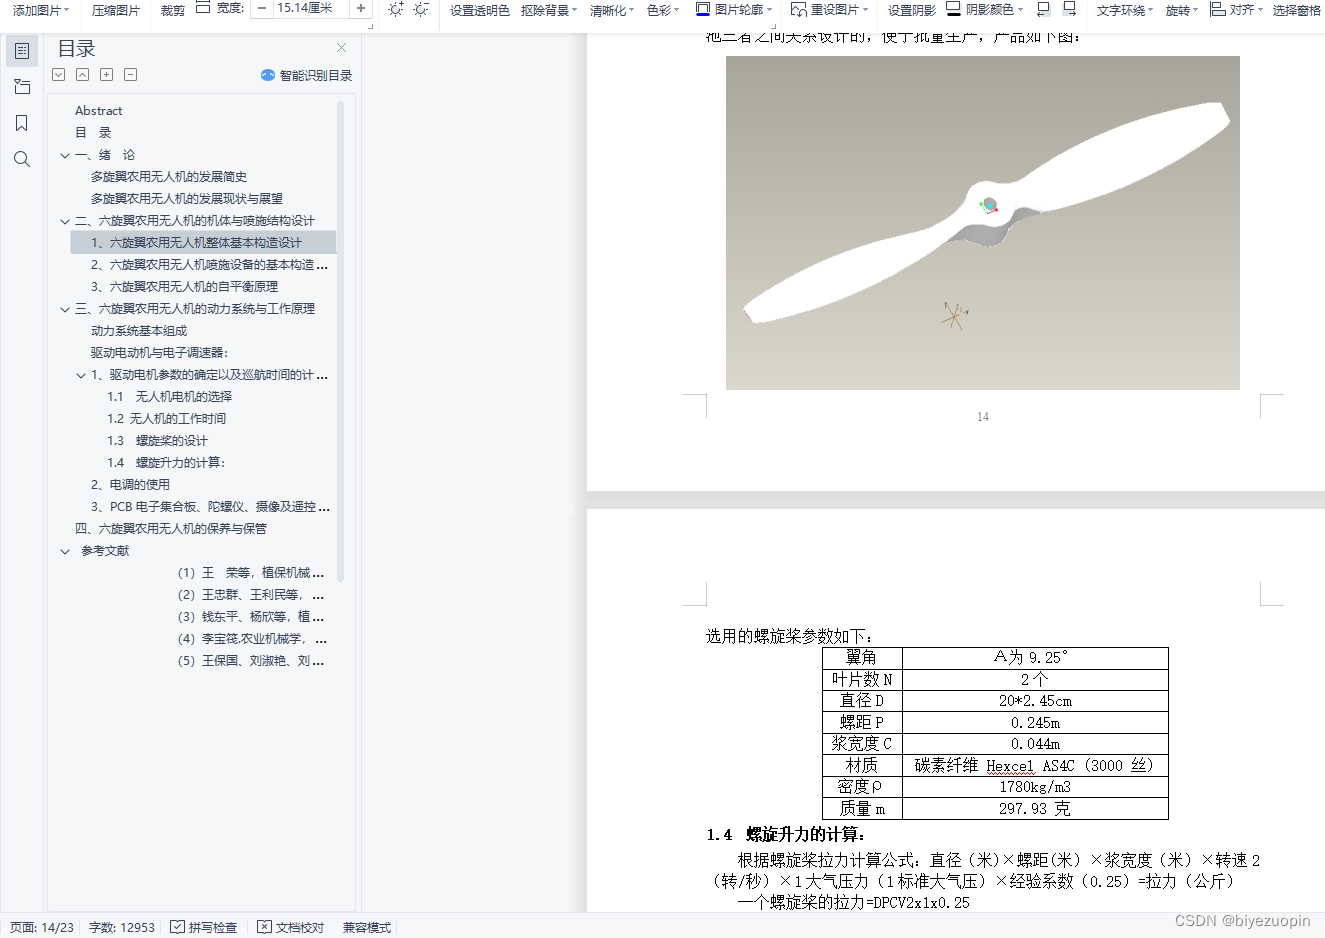Collapse the 一、绪 论 section
The width and height of the screenshot is (1325, 938).
(65, 155)
